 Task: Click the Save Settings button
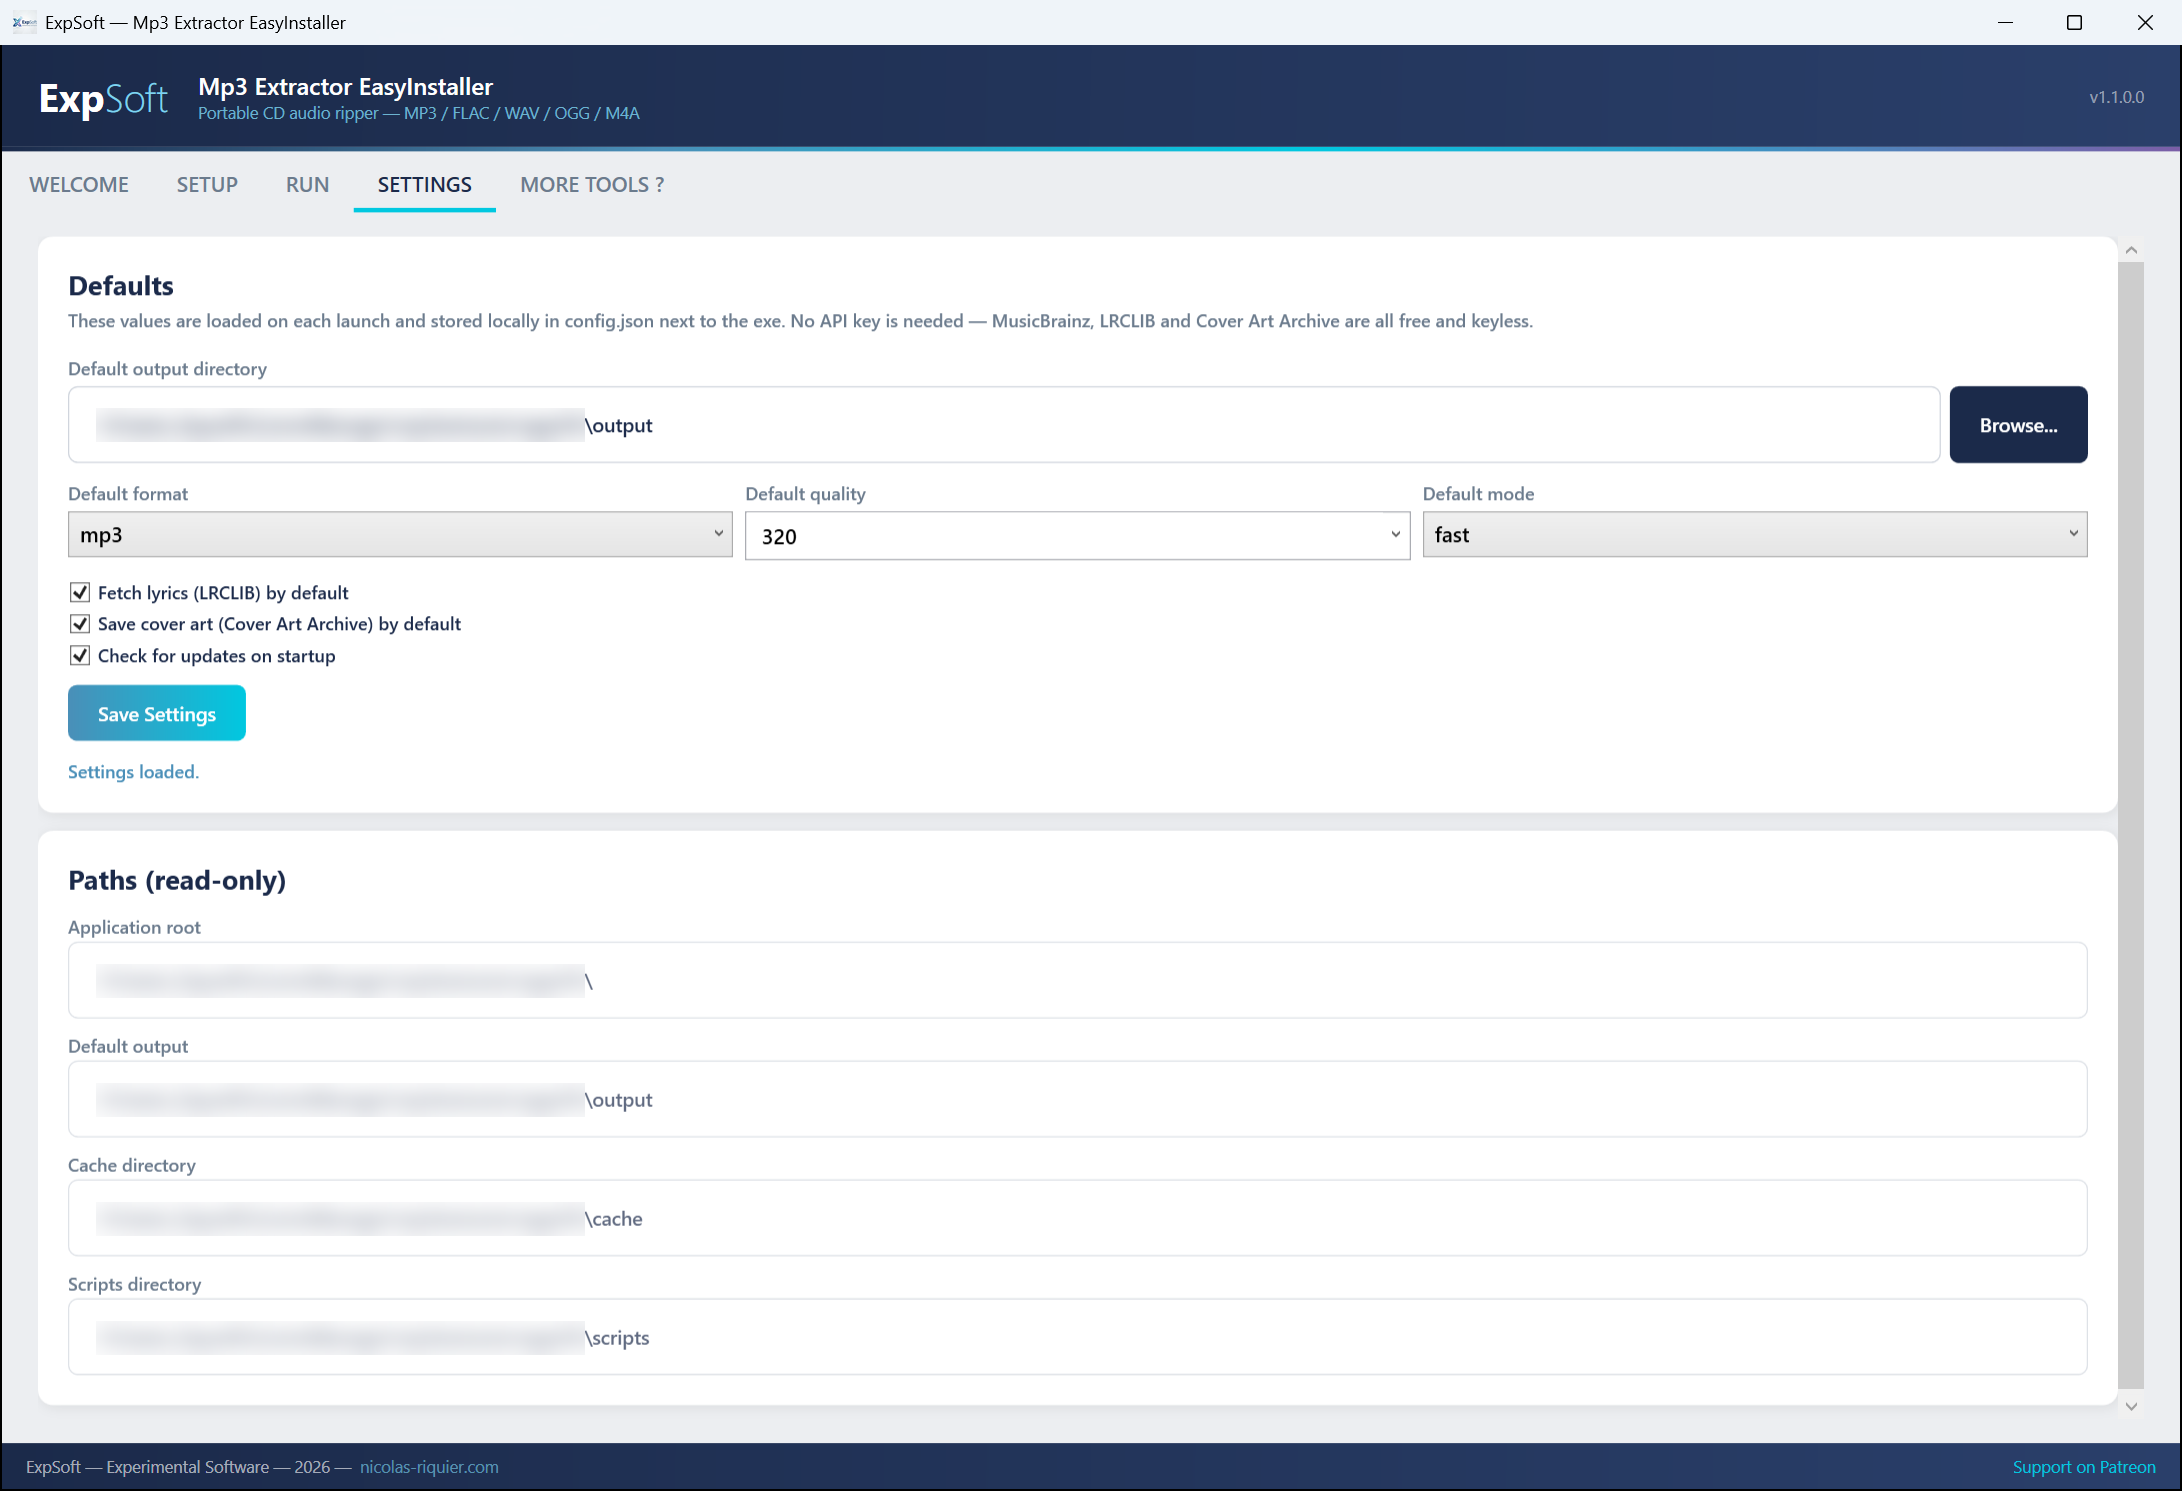pos(157,714)
